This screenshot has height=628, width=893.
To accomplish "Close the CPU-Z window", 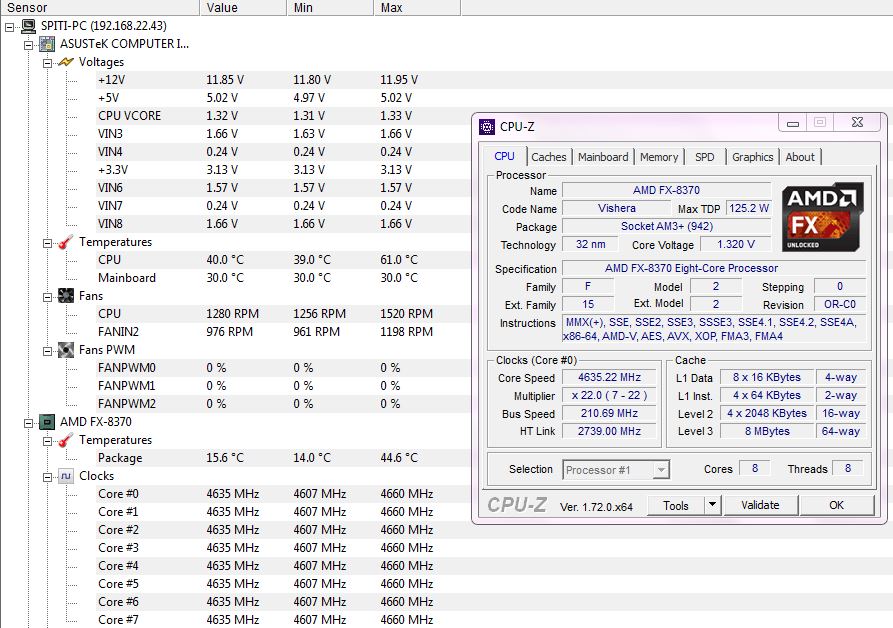I will (x=857, y=122).
